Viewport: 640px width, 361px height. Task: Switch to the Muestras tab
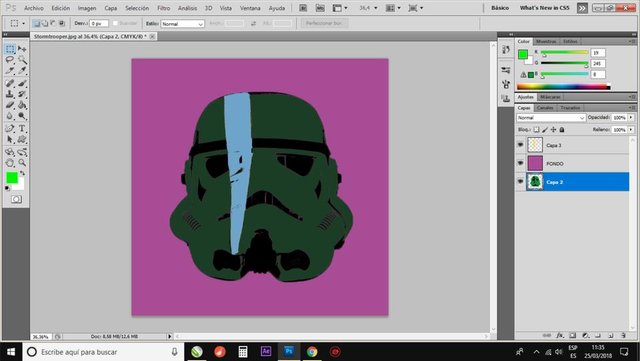546,42
